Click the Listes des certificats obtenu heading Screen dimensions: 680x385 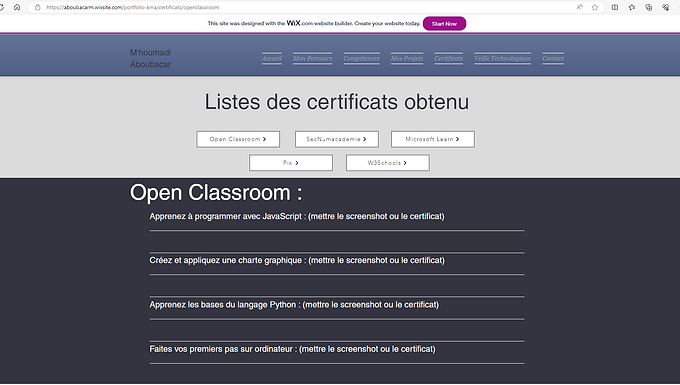tap(337, 102)
